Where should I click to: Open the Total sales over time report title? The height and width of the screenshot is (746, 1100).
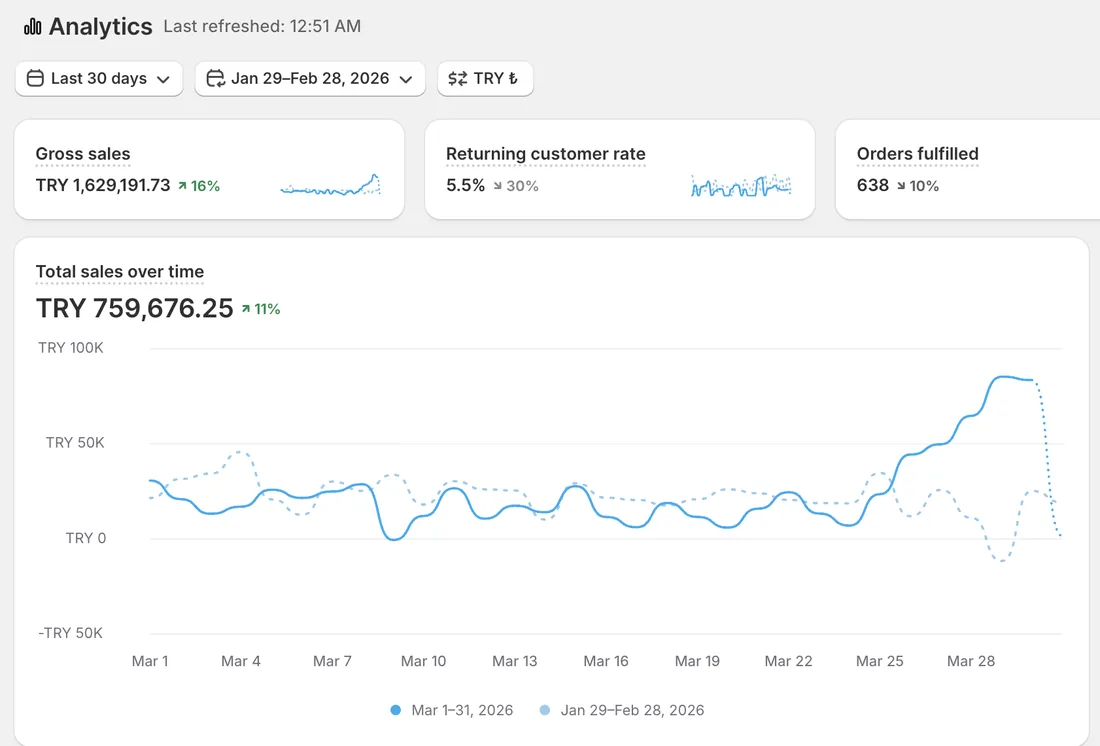click(120, 272)
